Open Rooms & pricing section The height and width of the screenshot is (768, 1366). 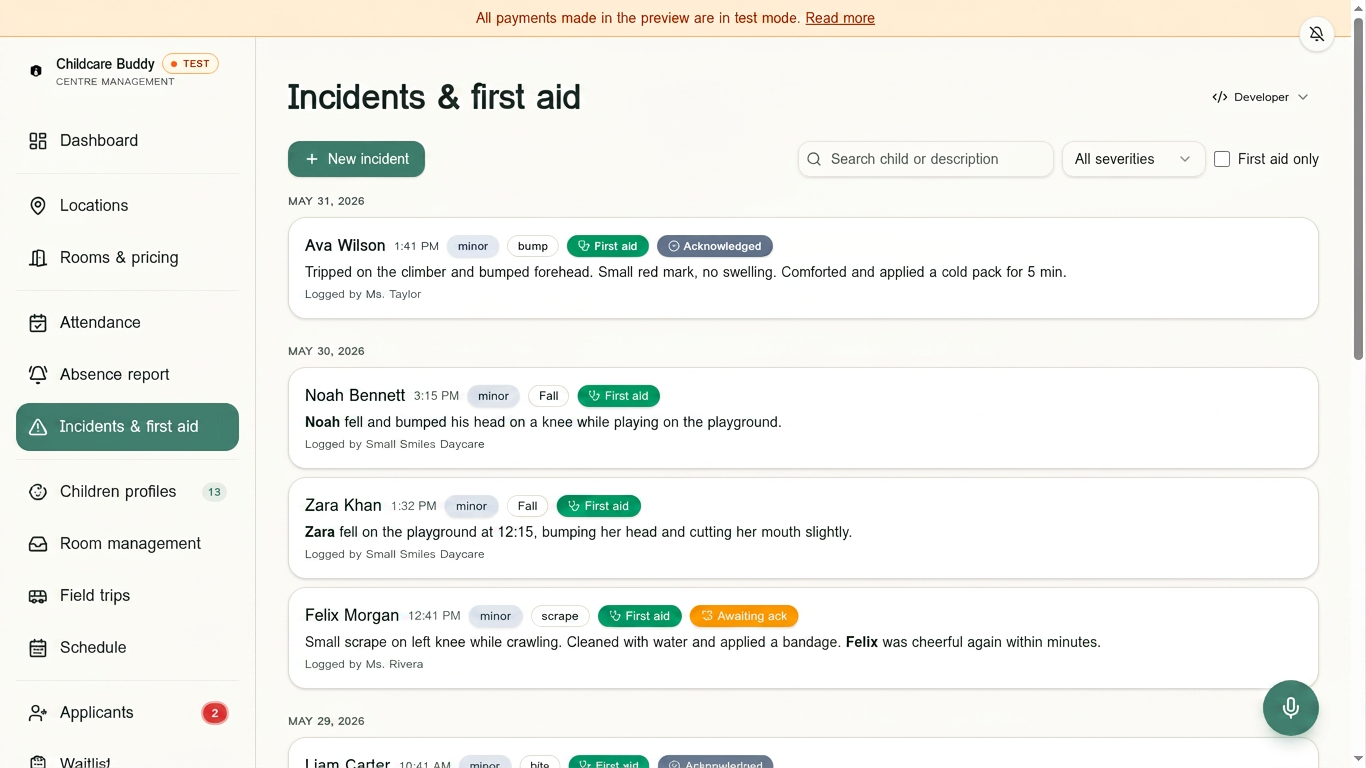click(x=128, y=258)
